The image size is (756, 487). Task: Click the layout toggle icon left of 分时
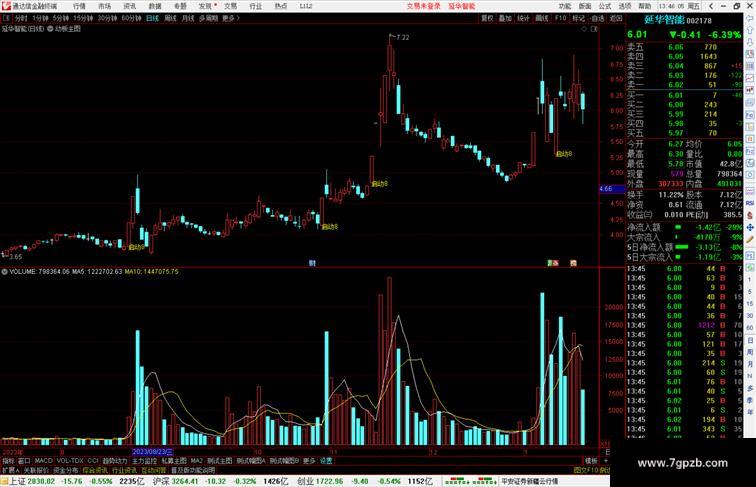[x=7, y=18]
